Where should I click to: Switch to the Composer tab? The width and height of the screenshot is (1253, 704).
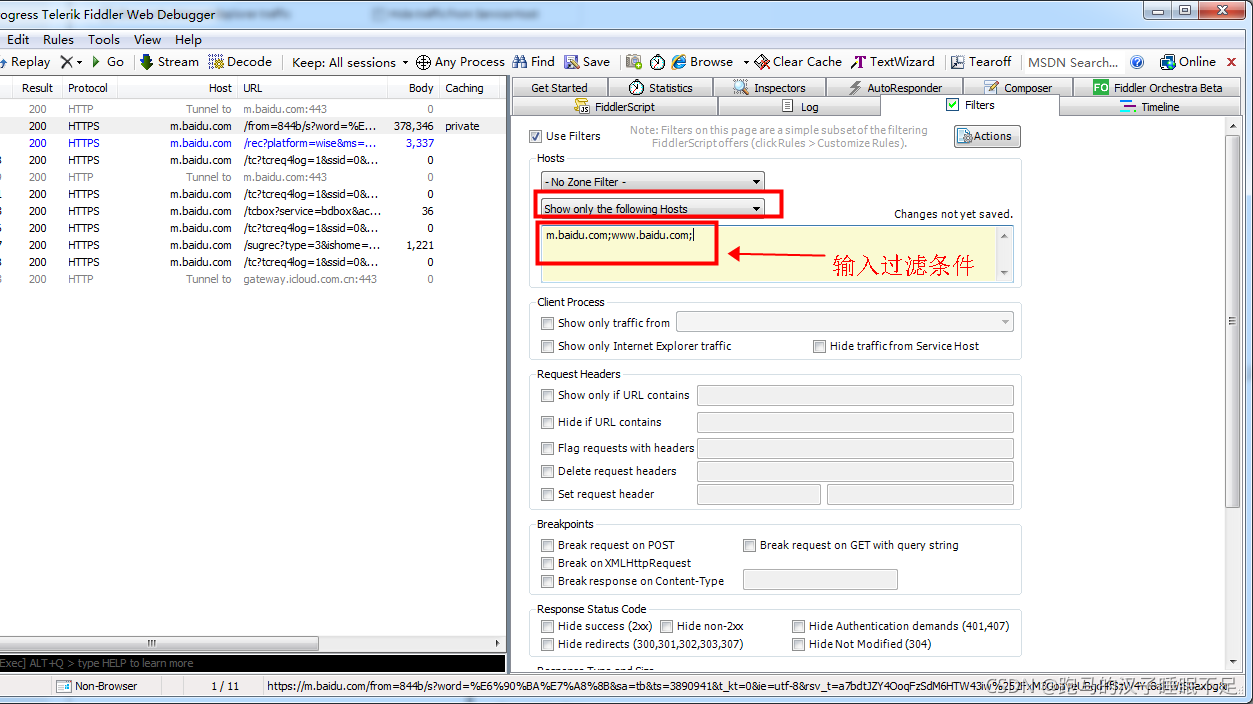click(1018, 88)
